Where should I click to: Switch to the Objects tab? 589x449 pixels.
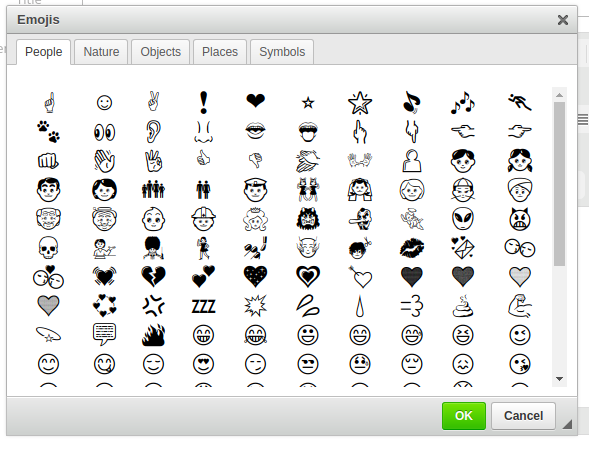161,52
